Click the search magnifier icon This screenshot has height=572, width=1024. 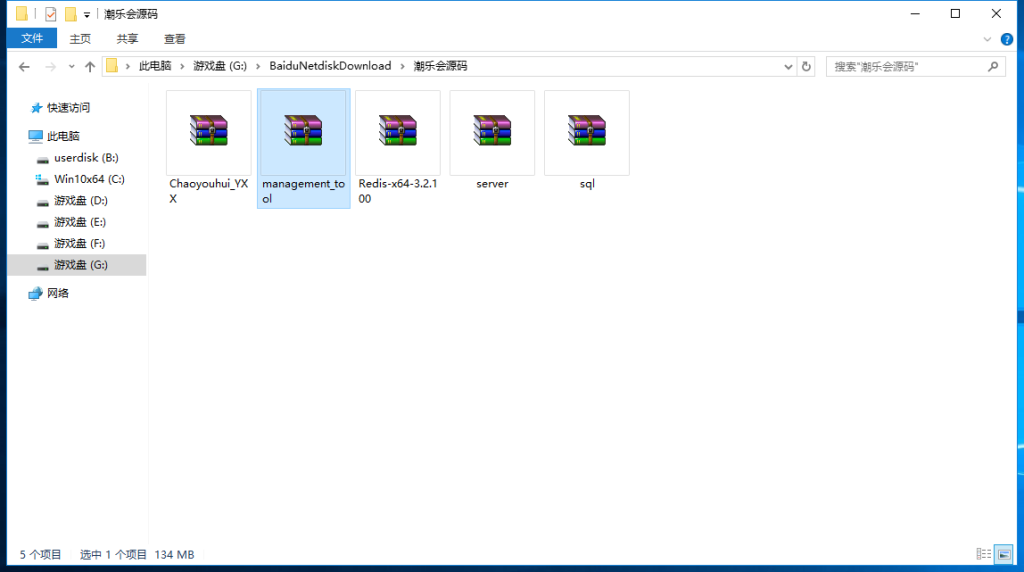tap(993, 67)
